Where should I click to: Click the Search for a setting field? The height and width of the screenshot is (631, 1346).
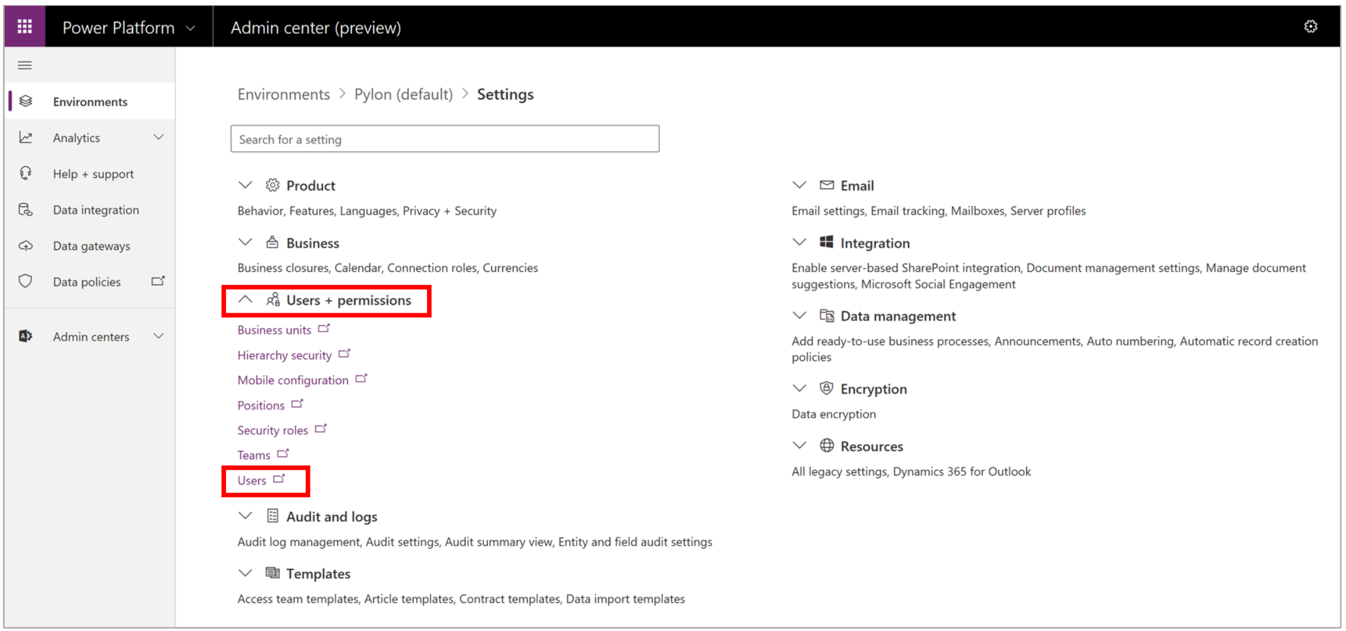tap(445, 139)
